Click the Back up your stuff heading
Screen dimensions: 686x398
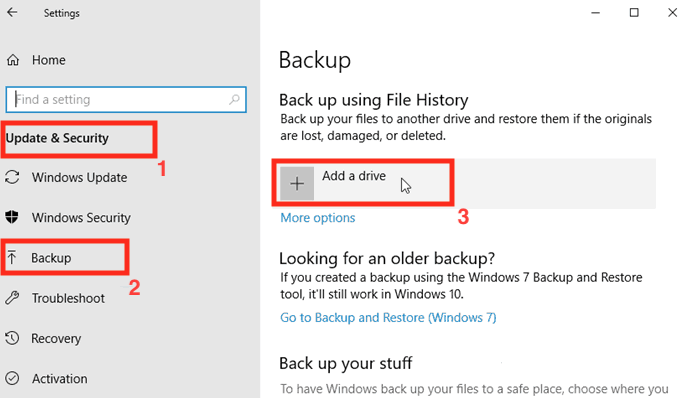pyautogui.click(x=346, y=363)
